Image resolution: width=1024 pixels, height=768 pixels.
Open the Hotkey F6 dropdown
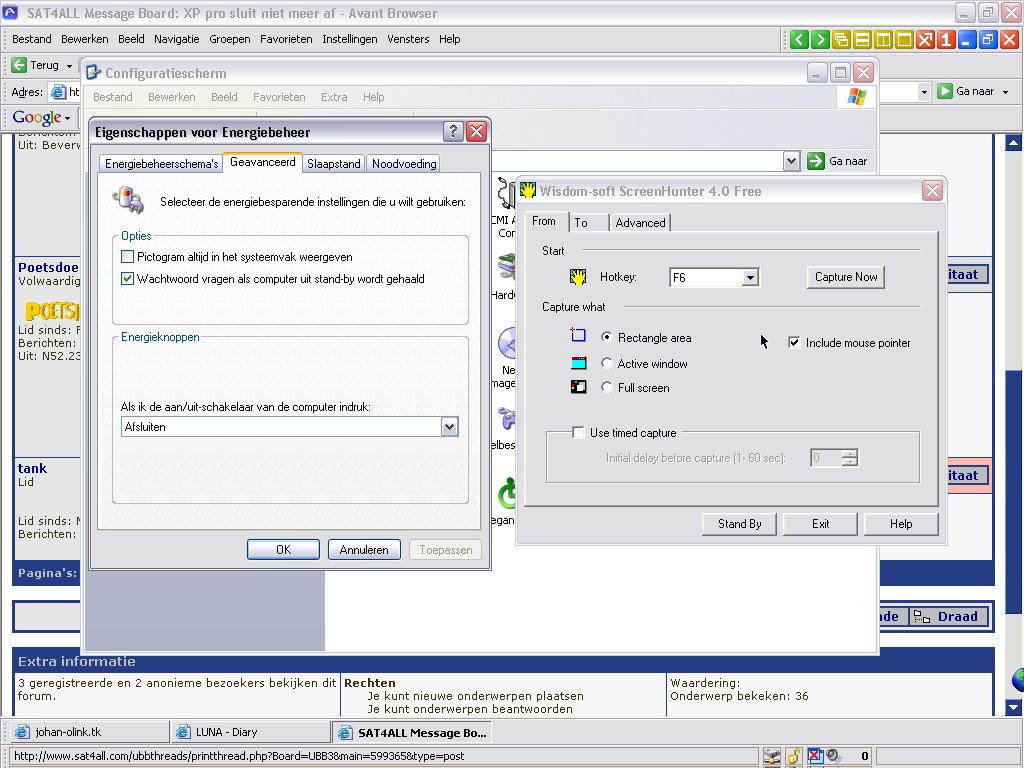click(x=750, y=278)
